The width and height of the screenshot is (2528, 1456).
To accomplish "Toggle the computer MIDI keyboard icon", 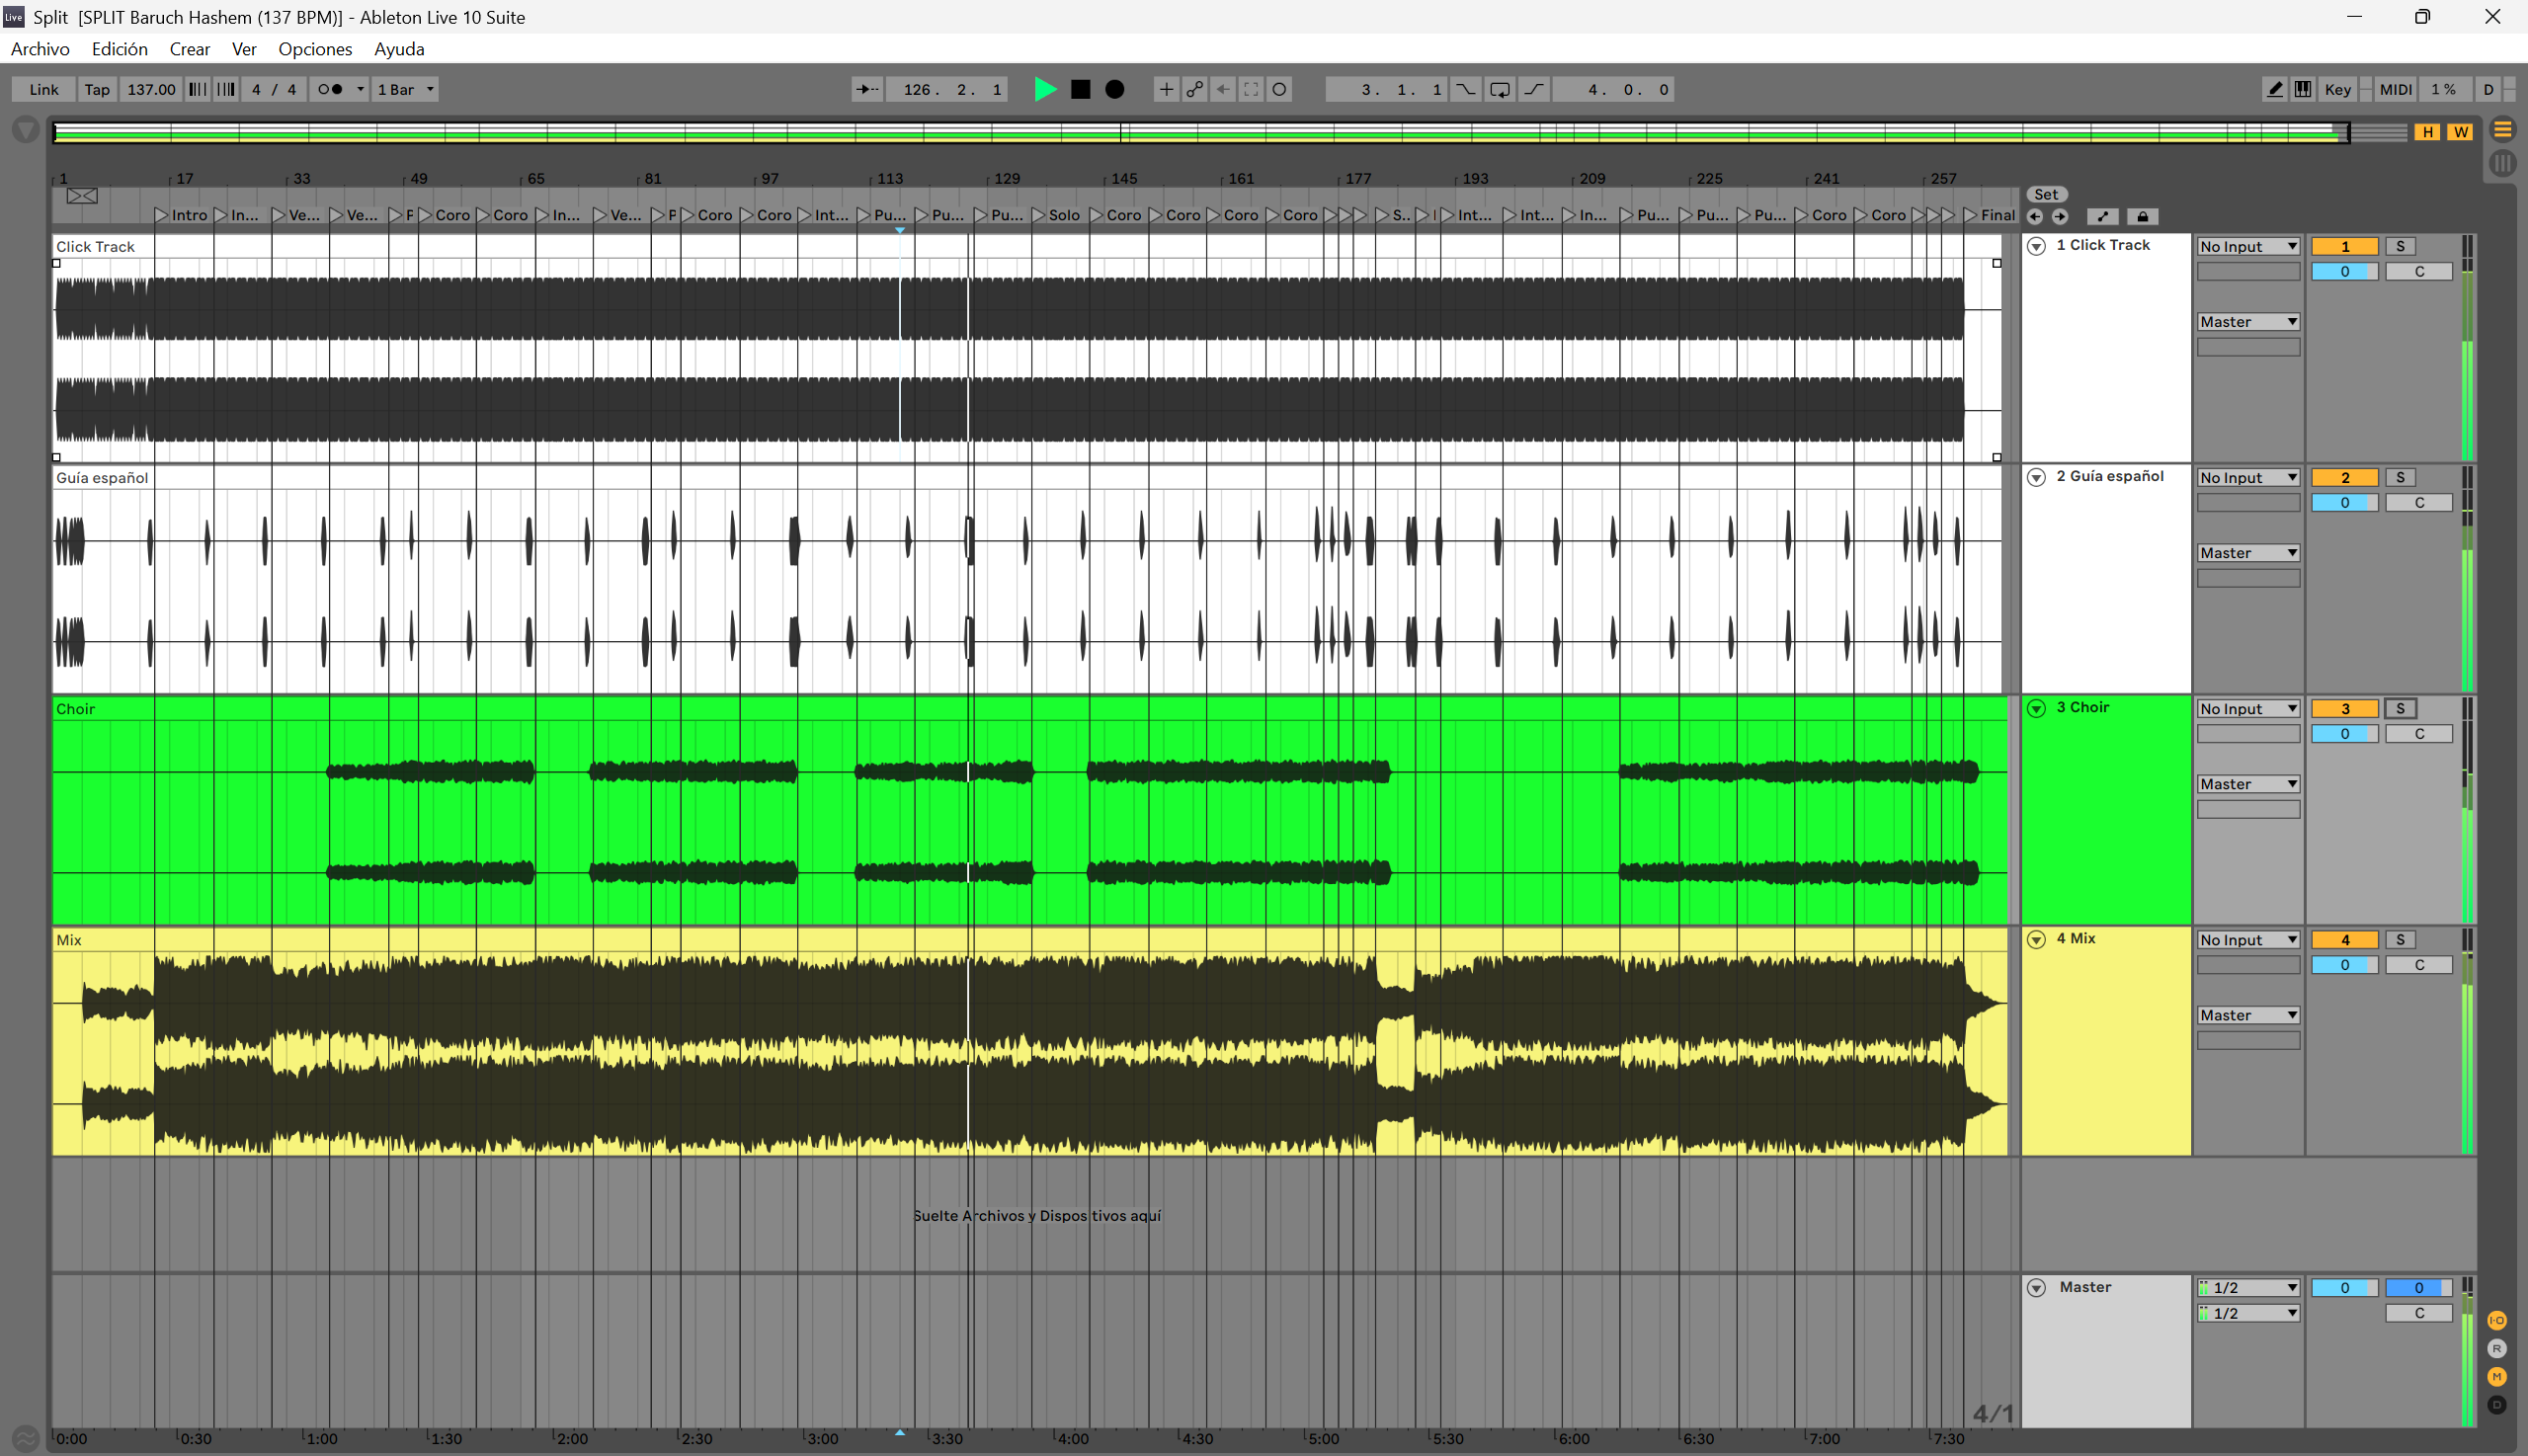I will [x=2303, y=89].
